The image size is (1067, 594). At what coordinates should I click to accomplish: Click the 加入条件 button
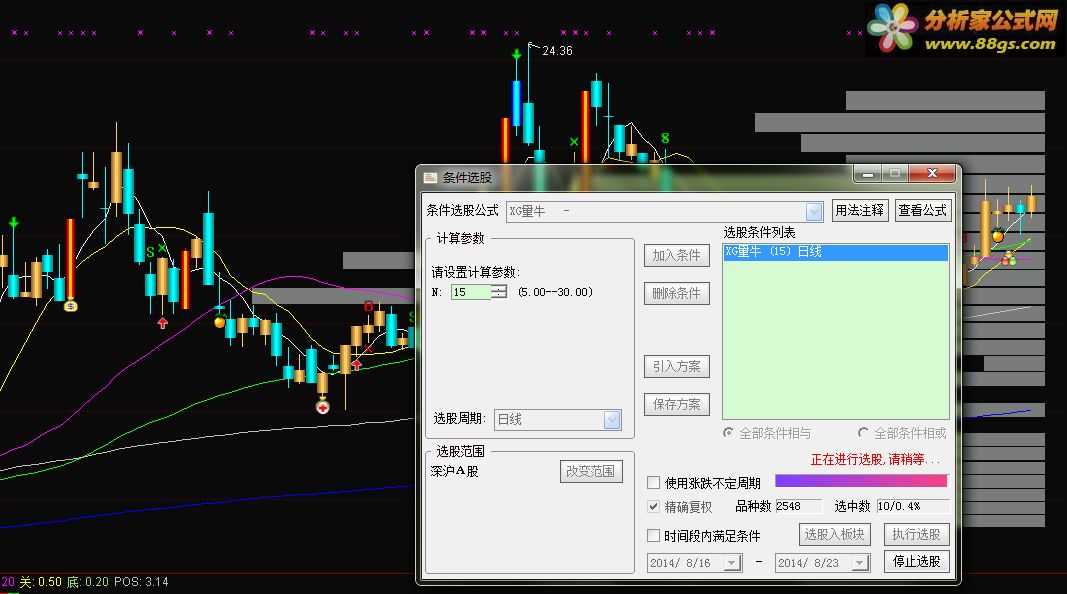676,255
